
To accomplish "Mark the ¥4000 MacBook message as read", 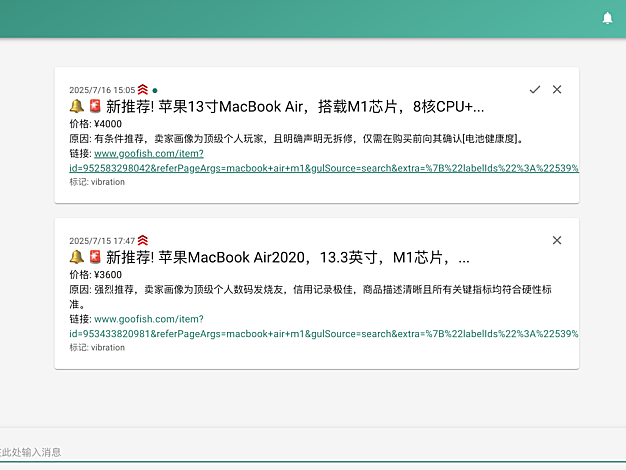I will [x=535, y=89].
